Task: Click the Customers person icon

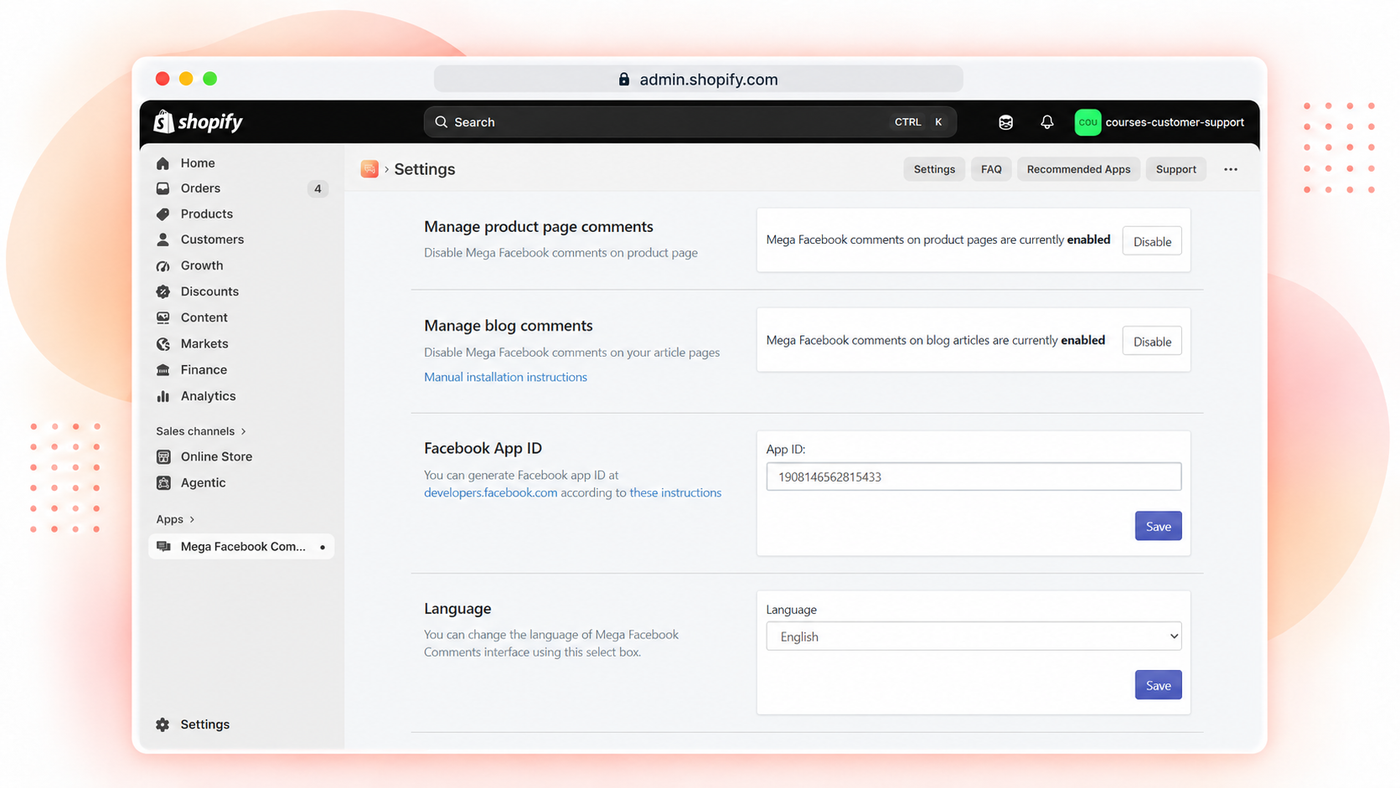Action: (x=163, y=240)
